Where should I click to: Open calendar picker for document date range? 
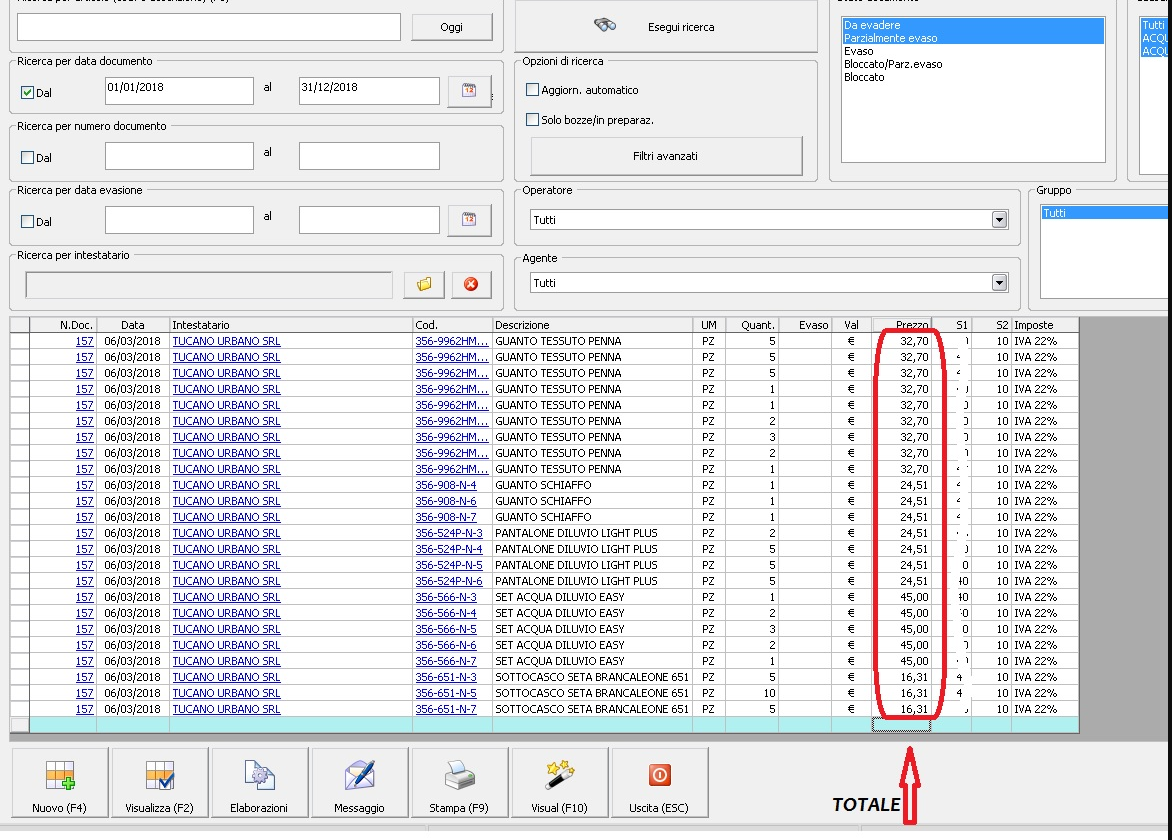point(469,91)
